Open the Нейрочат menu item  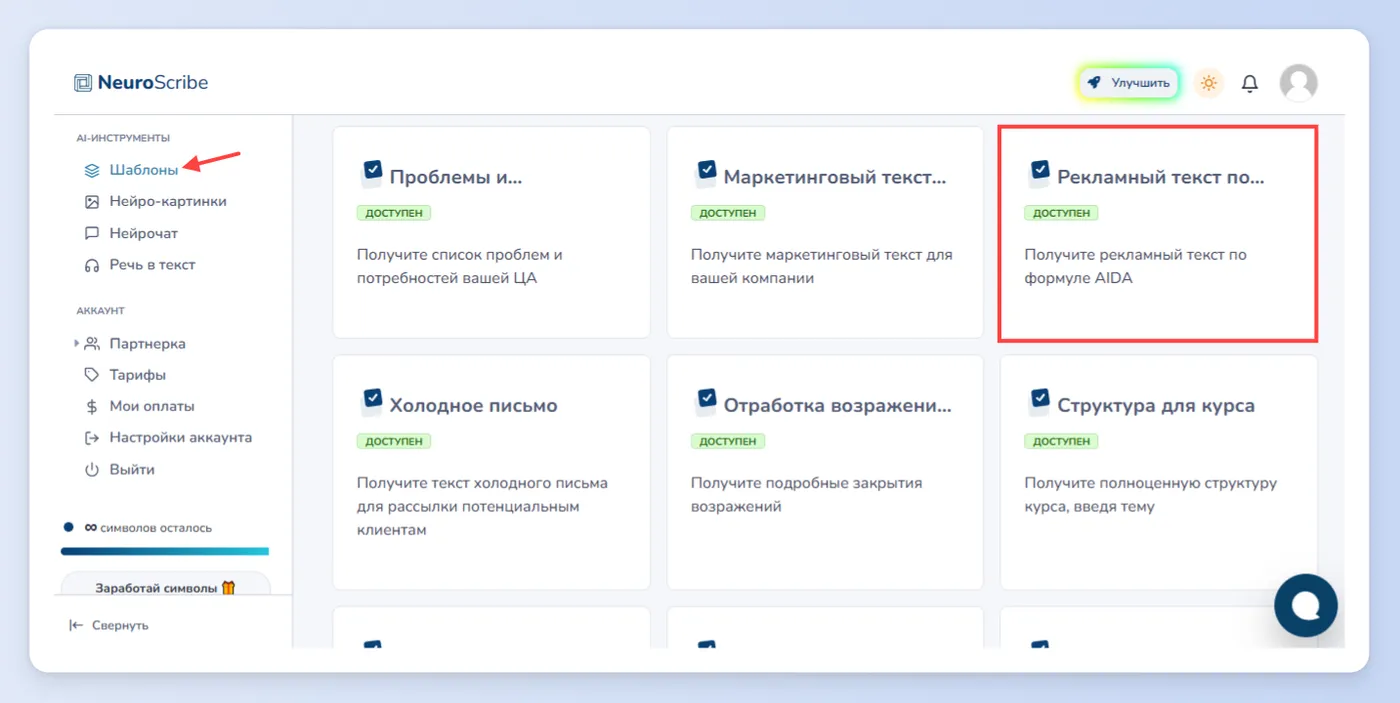tap(130, 233)
